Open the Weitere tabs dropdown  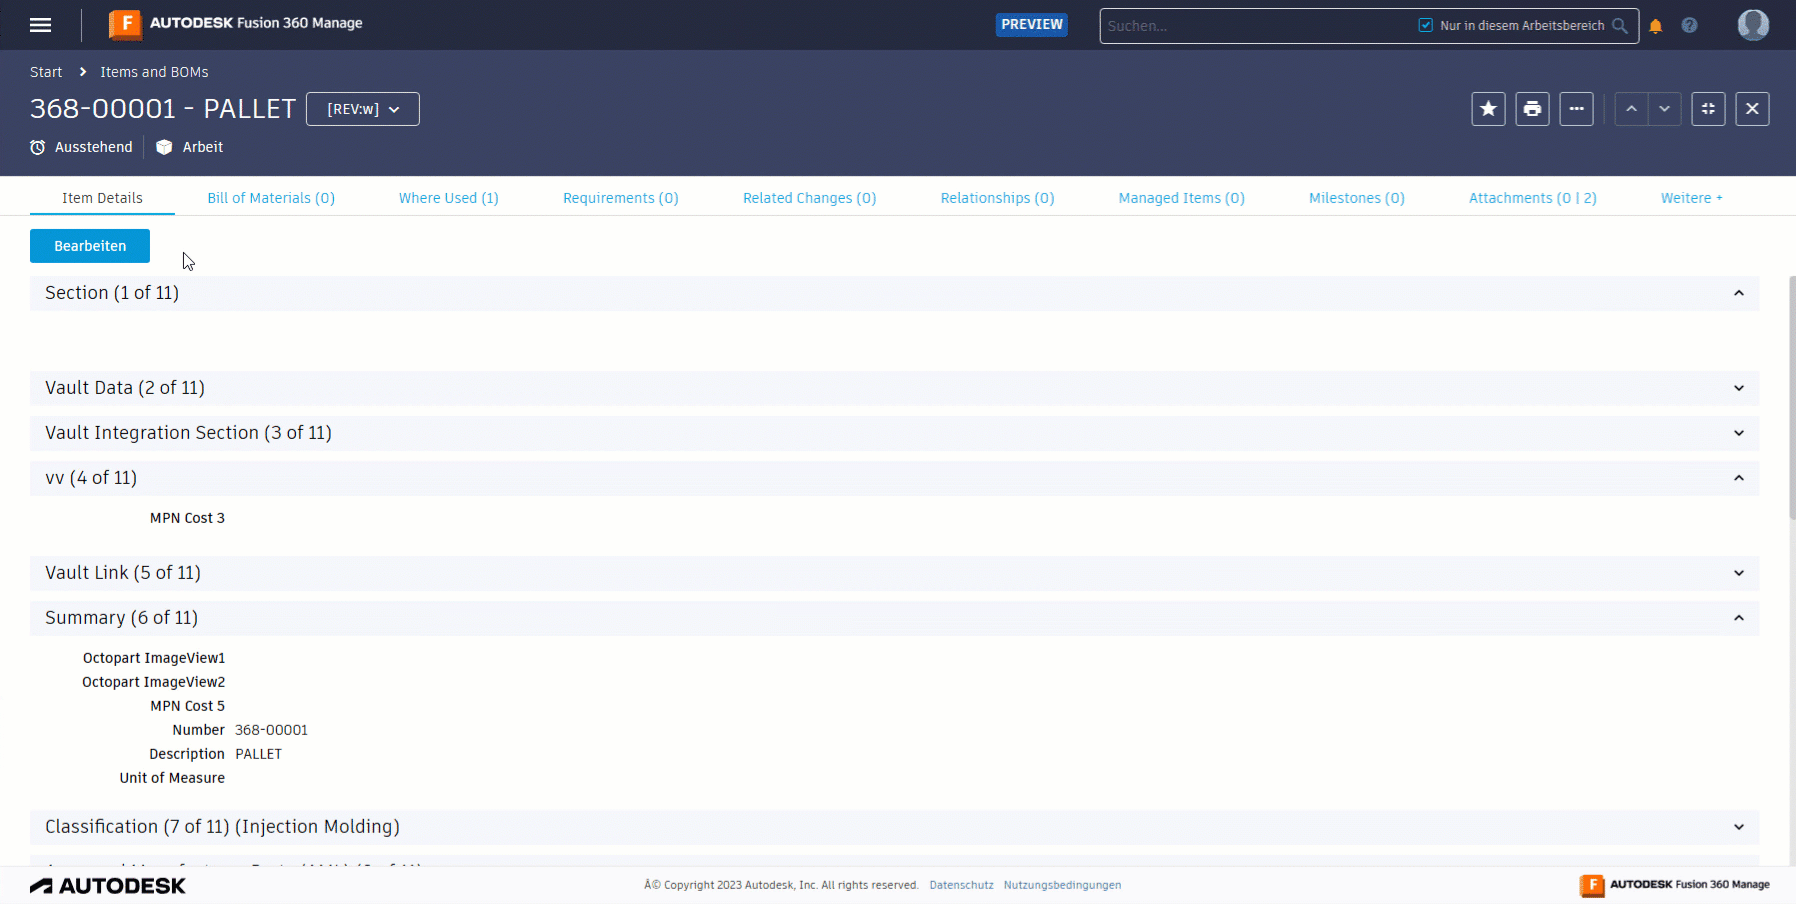(x=1691, y=198)
